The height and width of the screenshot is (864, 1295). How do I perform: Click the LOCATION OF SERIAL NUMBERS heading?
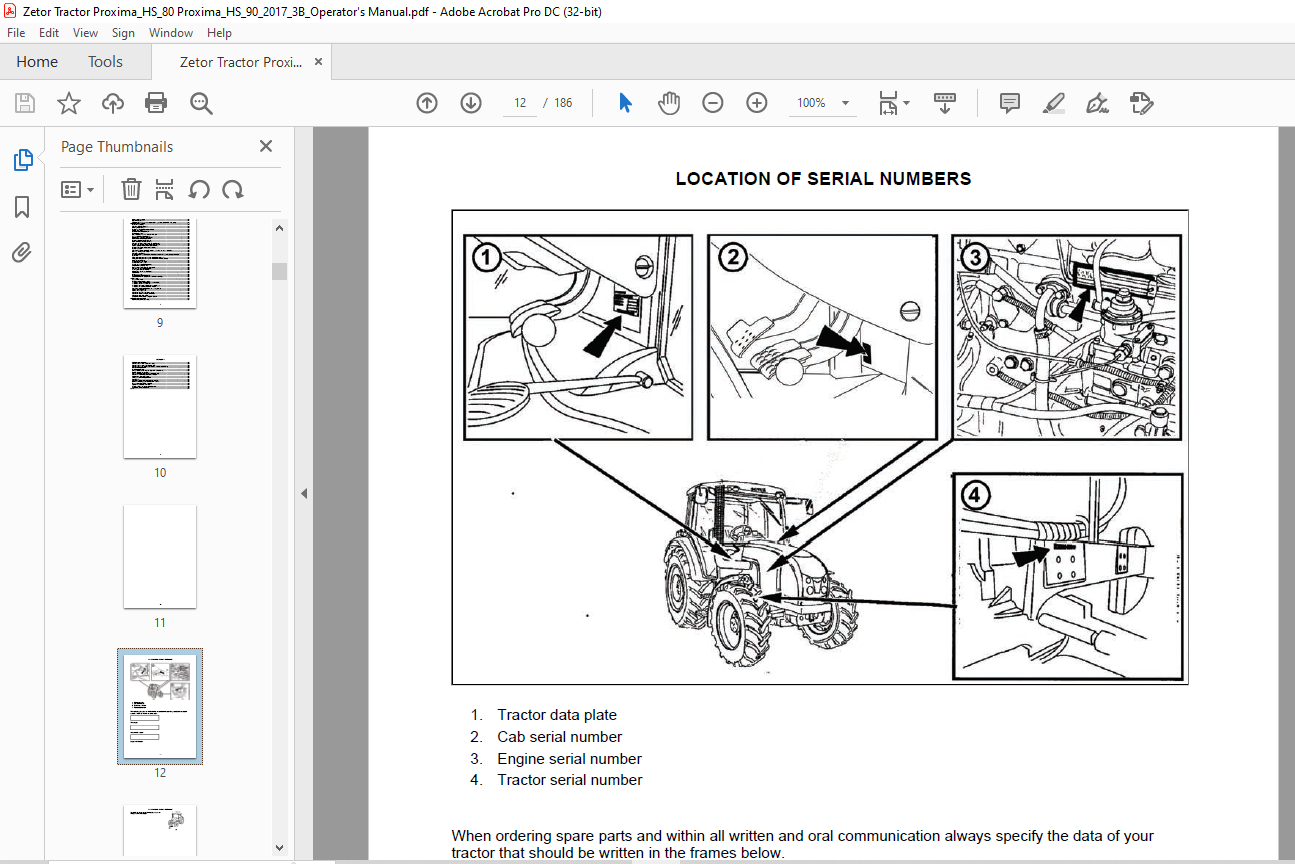tap(823, 179)
